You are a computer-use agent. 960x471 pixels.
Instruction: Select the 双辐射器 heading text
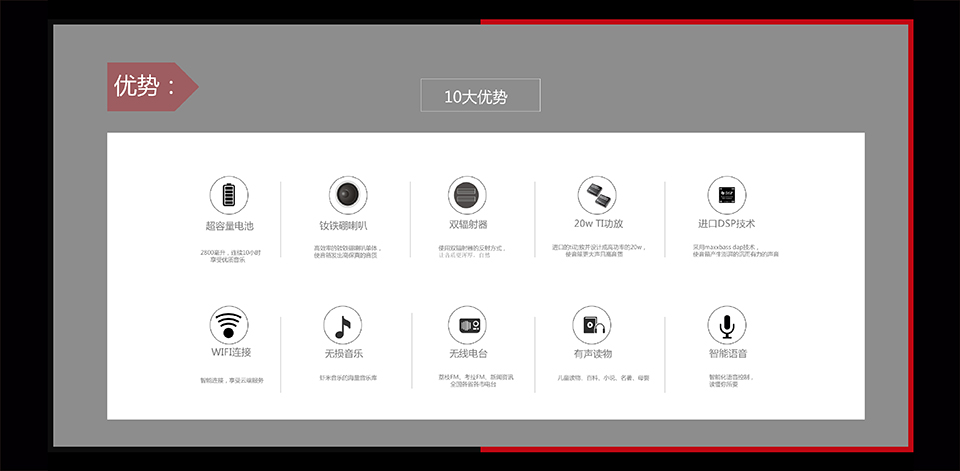pyautogui.click(x=468, y=225)
